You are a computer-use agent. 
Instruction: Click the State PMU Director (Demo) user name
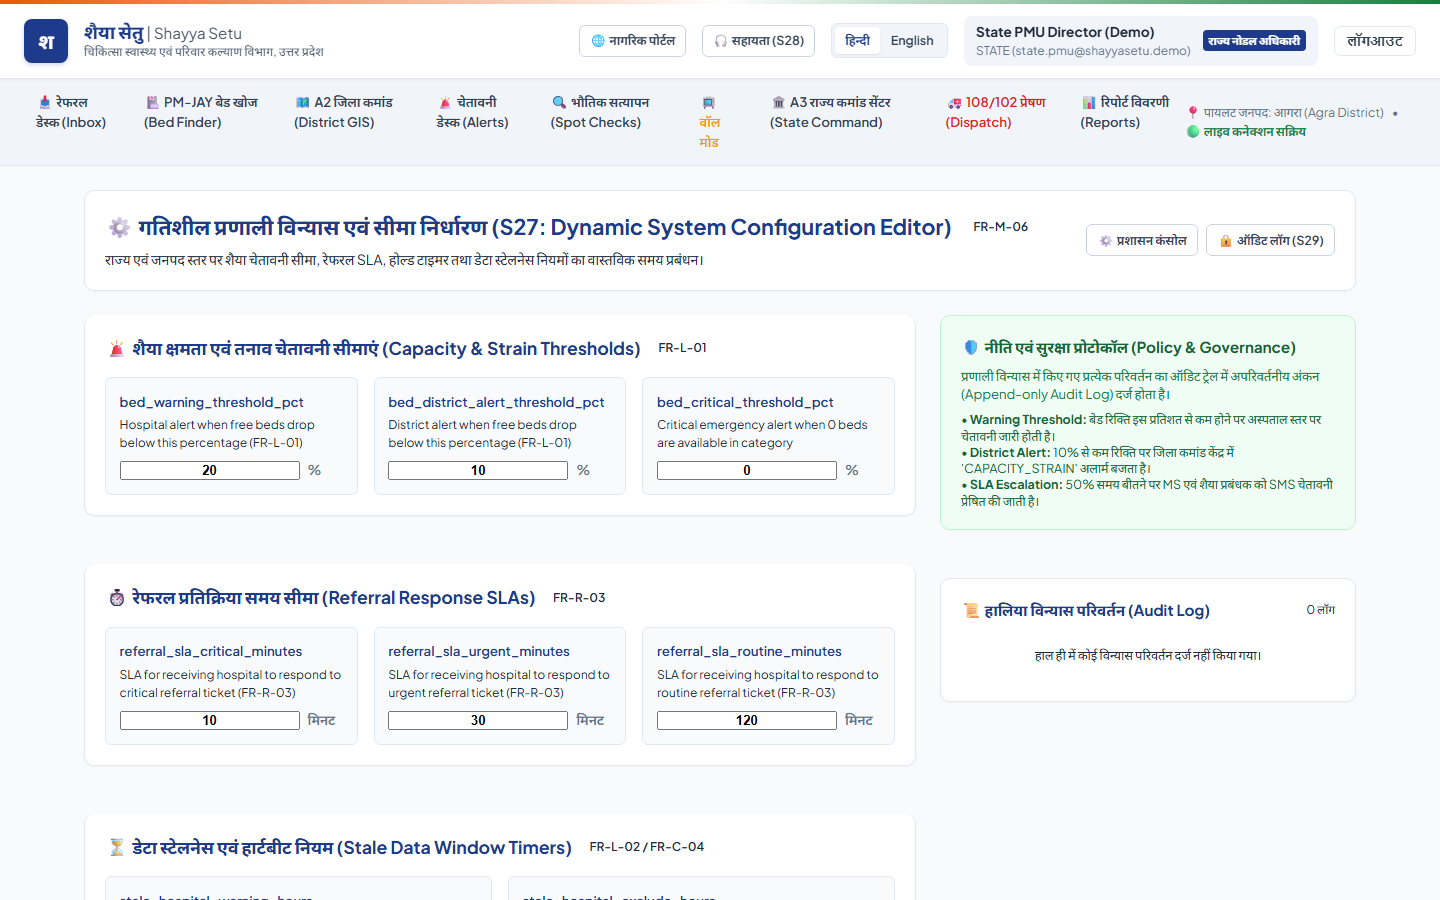[x=1065, y=32]
